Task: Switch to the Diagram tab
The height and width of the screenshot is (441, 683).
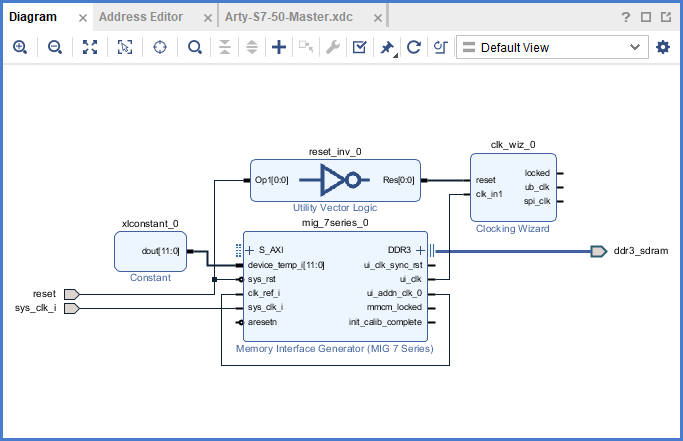Action: [x=33, y=17]
